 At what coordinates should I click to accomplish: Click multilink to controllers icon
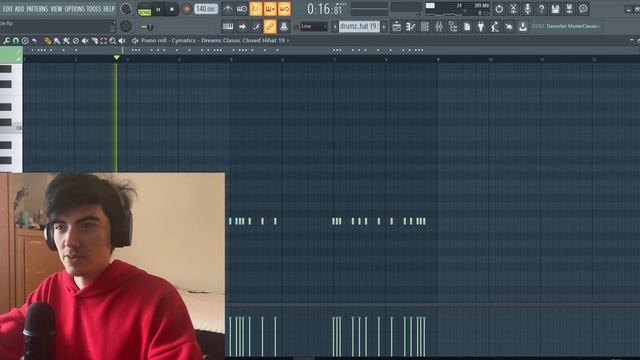click(x=284, y=27)
